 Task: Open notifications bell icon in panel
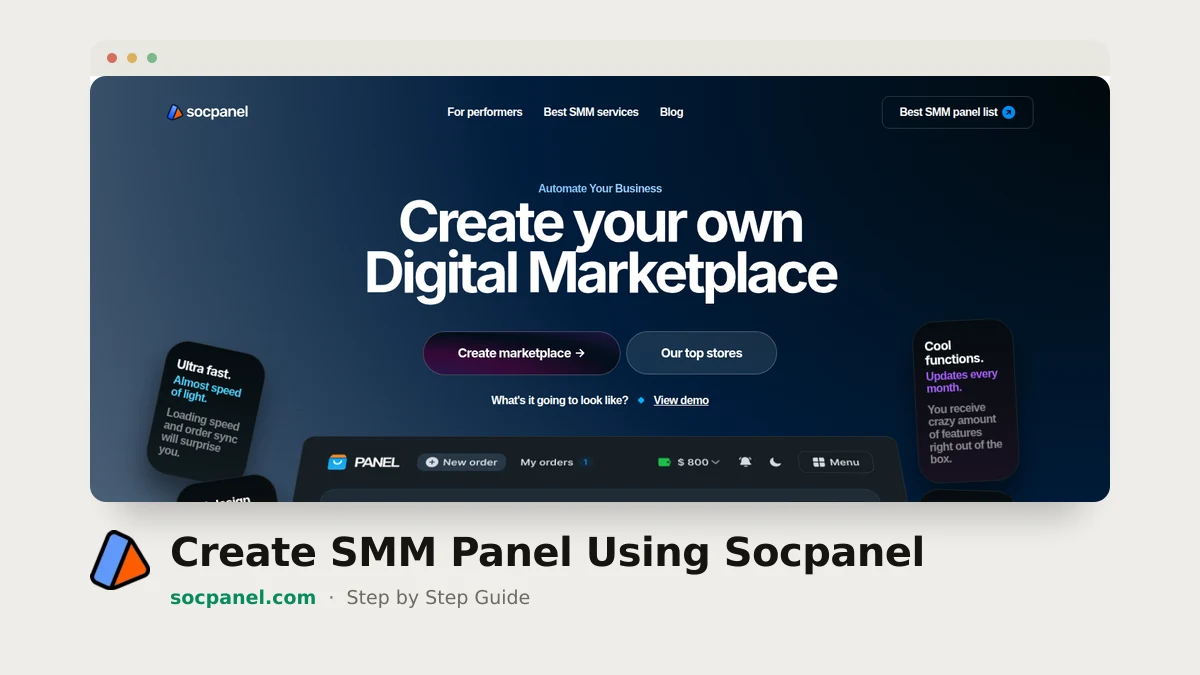pos(745,462)
